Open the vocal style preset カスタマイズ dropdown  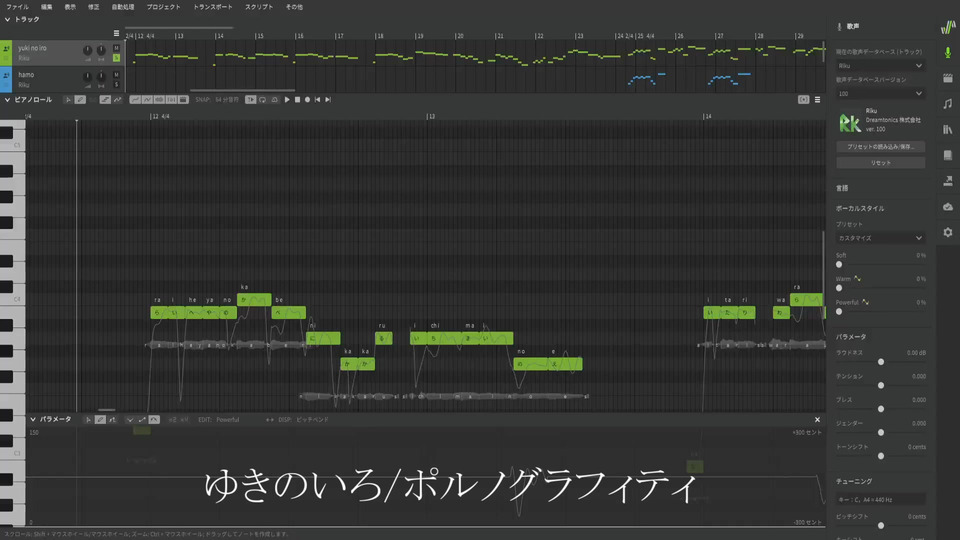880,238
